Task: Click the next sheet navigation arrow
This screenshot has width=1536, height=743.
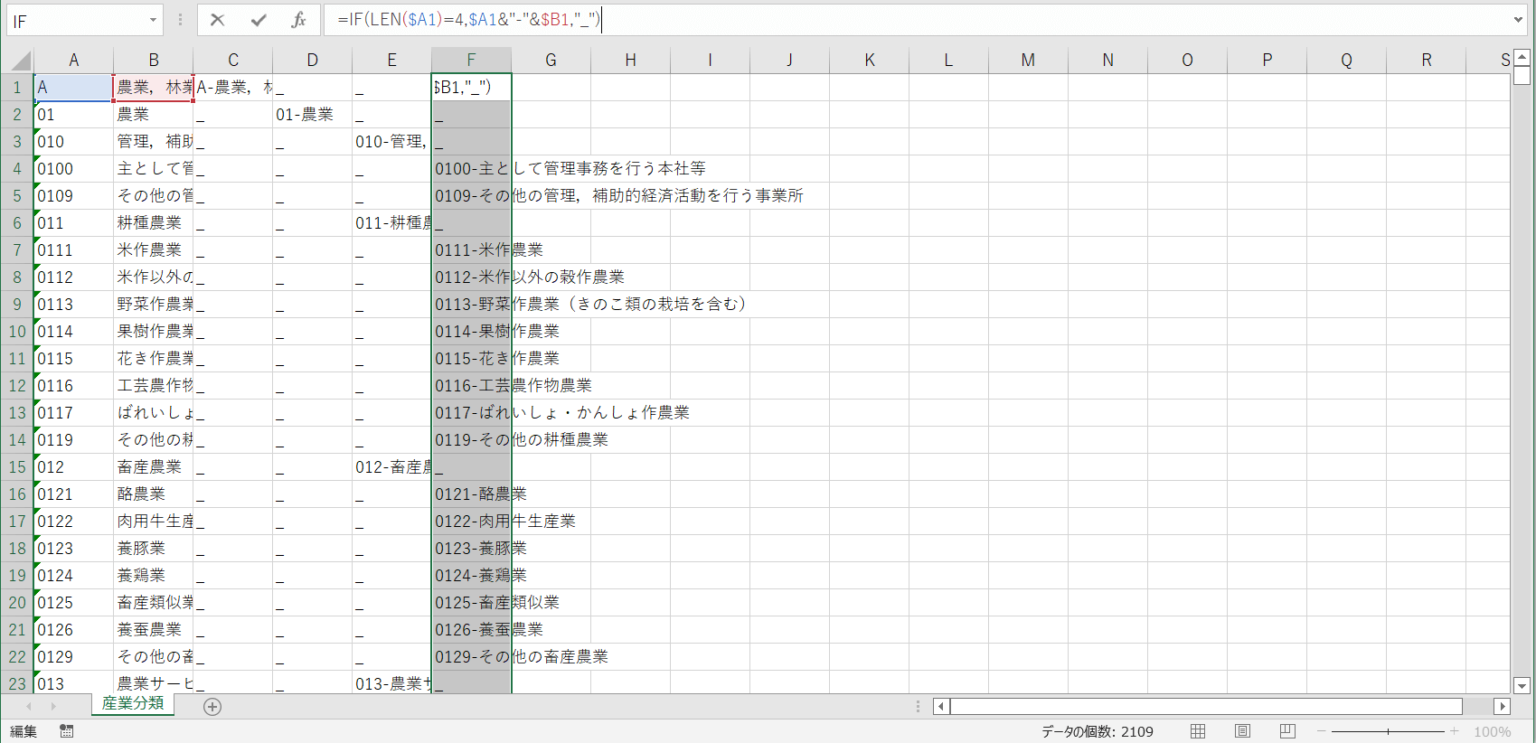Action: 53,706
